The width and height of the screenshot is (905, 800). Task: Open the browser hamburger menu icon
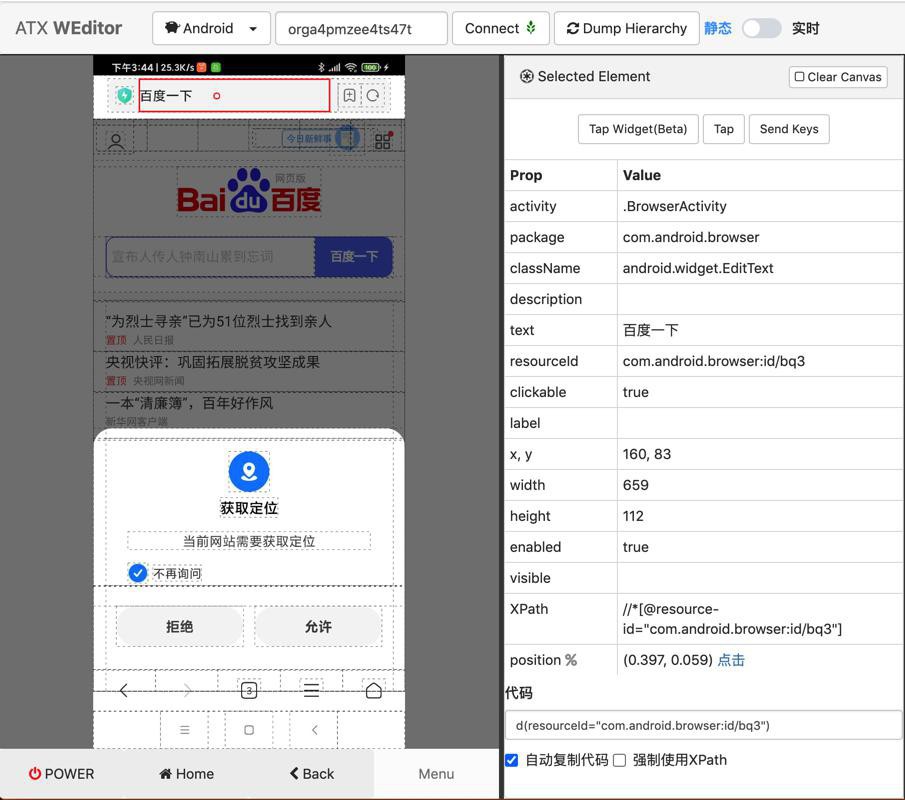click(x=311, y=690)
